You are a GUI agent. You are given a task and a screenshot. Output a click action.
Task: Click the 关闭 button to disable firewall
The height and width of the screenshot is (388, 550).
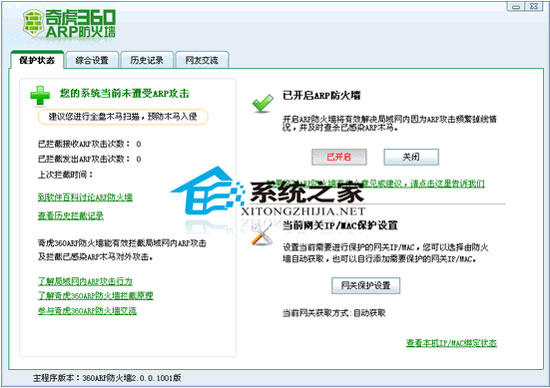pyautogui.click(x=411, y=157)
